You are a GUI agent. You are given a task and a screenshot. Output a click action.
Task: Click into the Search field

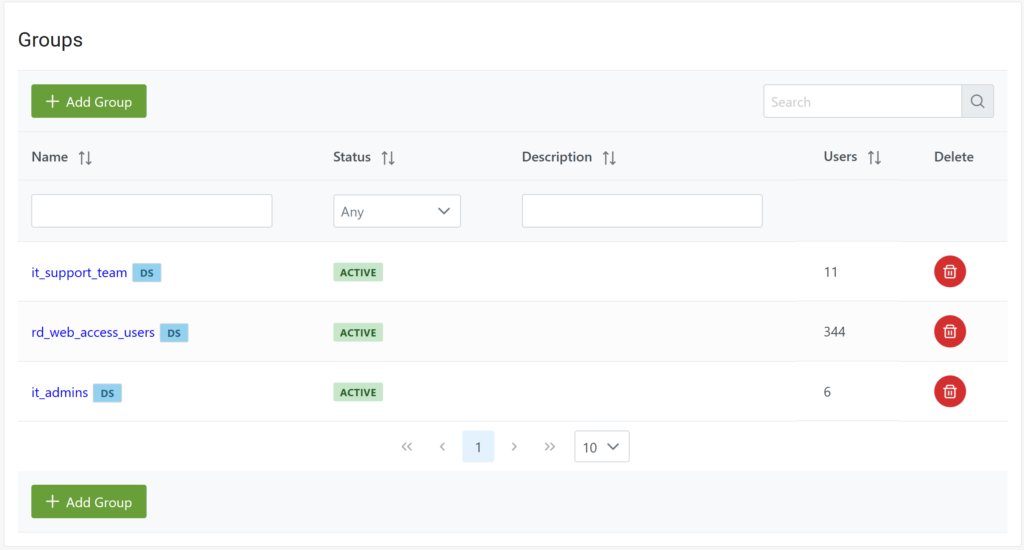pyautogui.click(x=862, y=101)
